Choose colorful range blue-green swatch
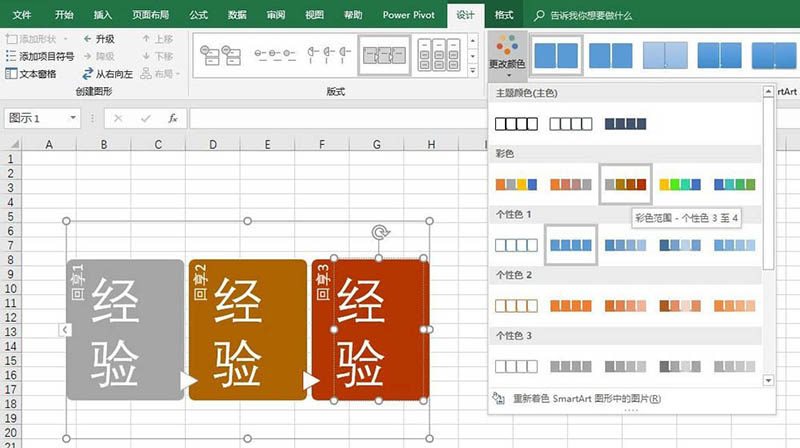 click(x=735, y=184)
